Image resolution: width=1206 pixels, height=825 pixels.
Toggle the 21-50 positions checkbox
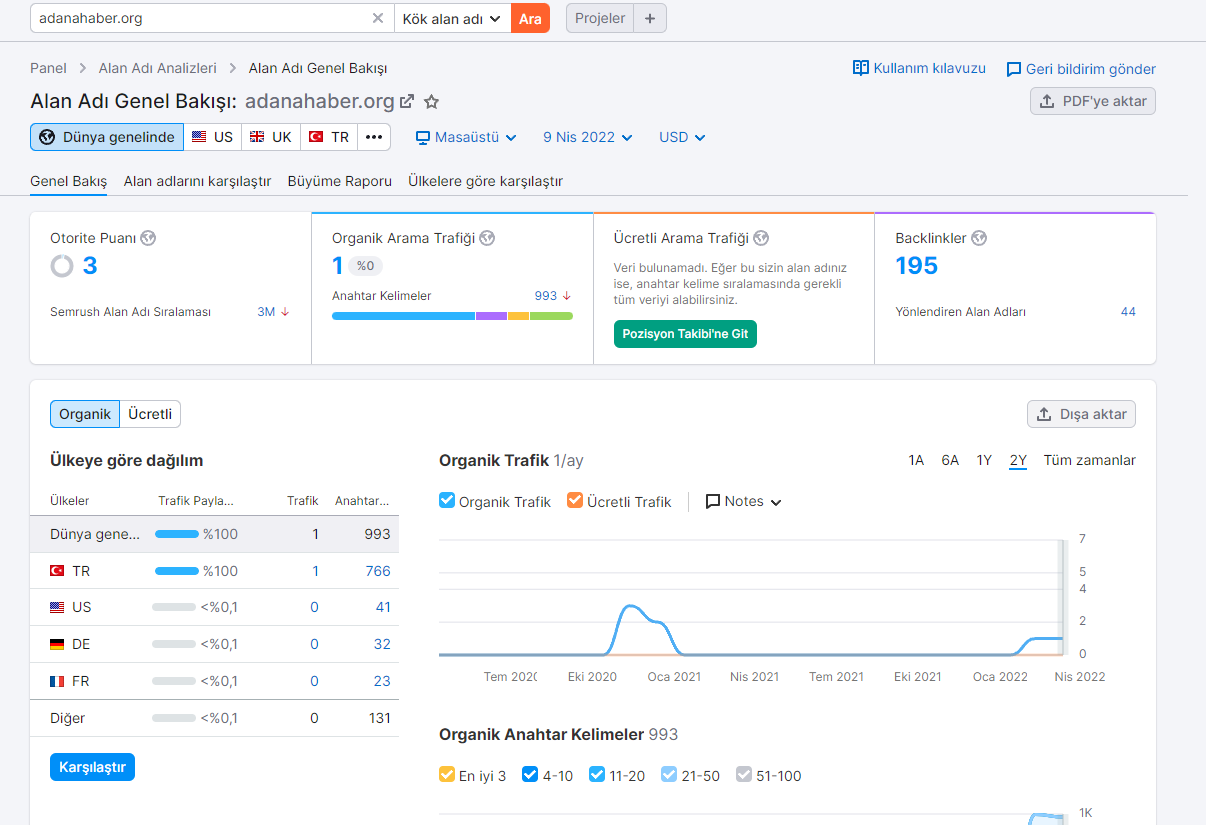(x=669, y=774)
